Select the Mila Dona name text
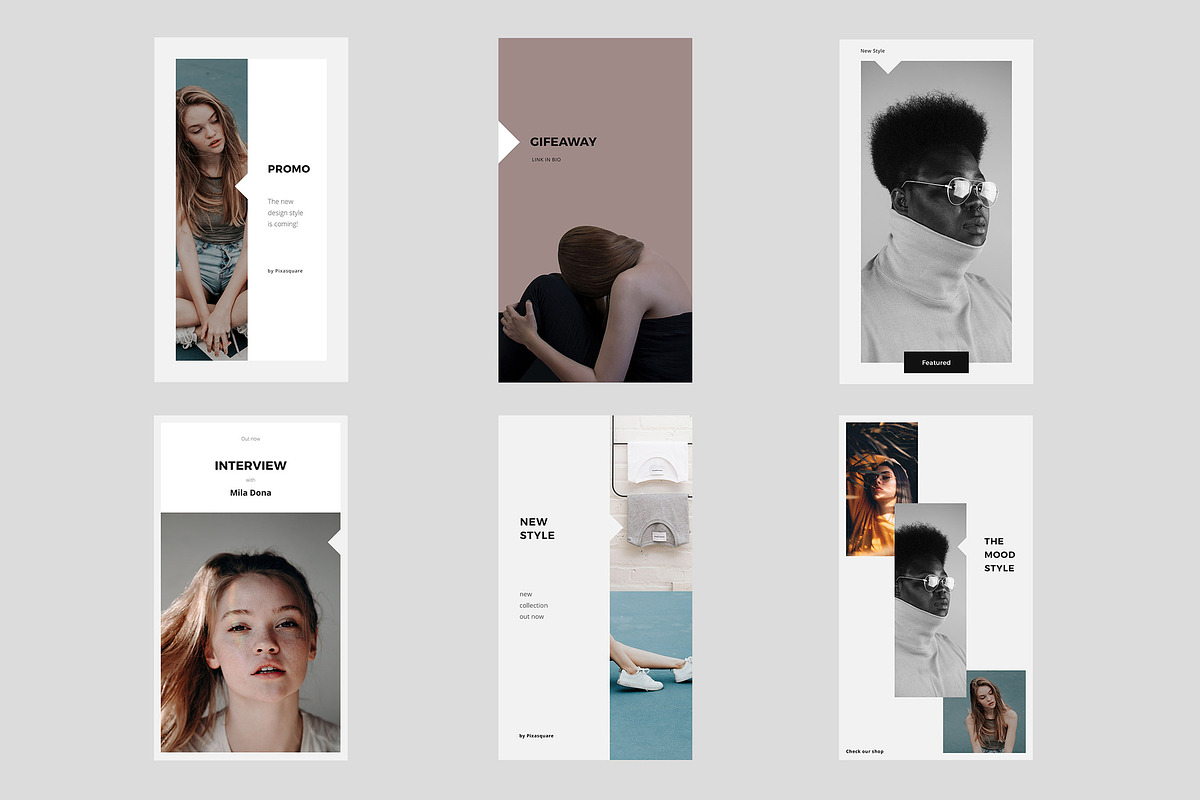 [x=250, y=493]
